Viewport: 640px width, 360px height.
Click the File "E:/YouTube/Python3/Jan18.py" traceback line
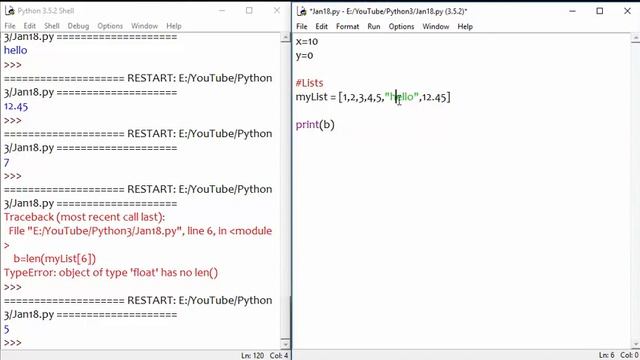click(140, 231)
